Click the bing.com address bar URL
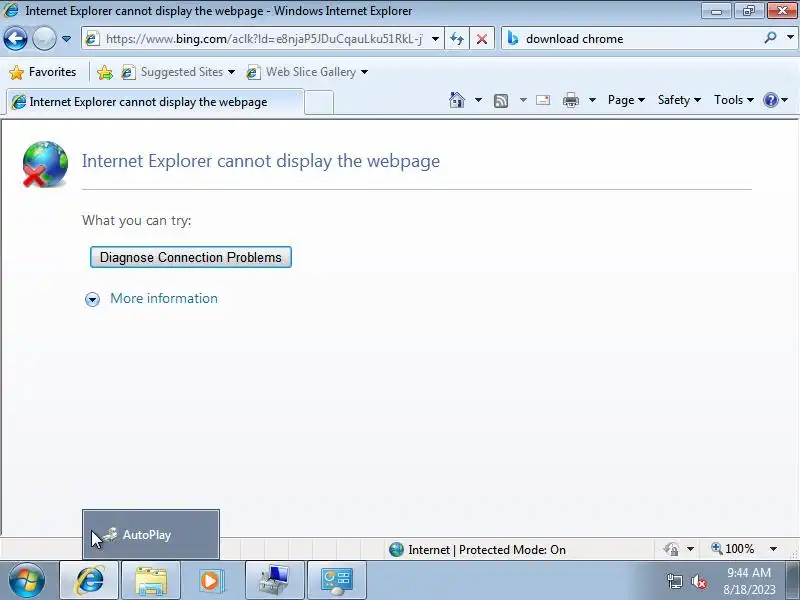The height and width of the screenshot is (600, 800). (264, 39)
